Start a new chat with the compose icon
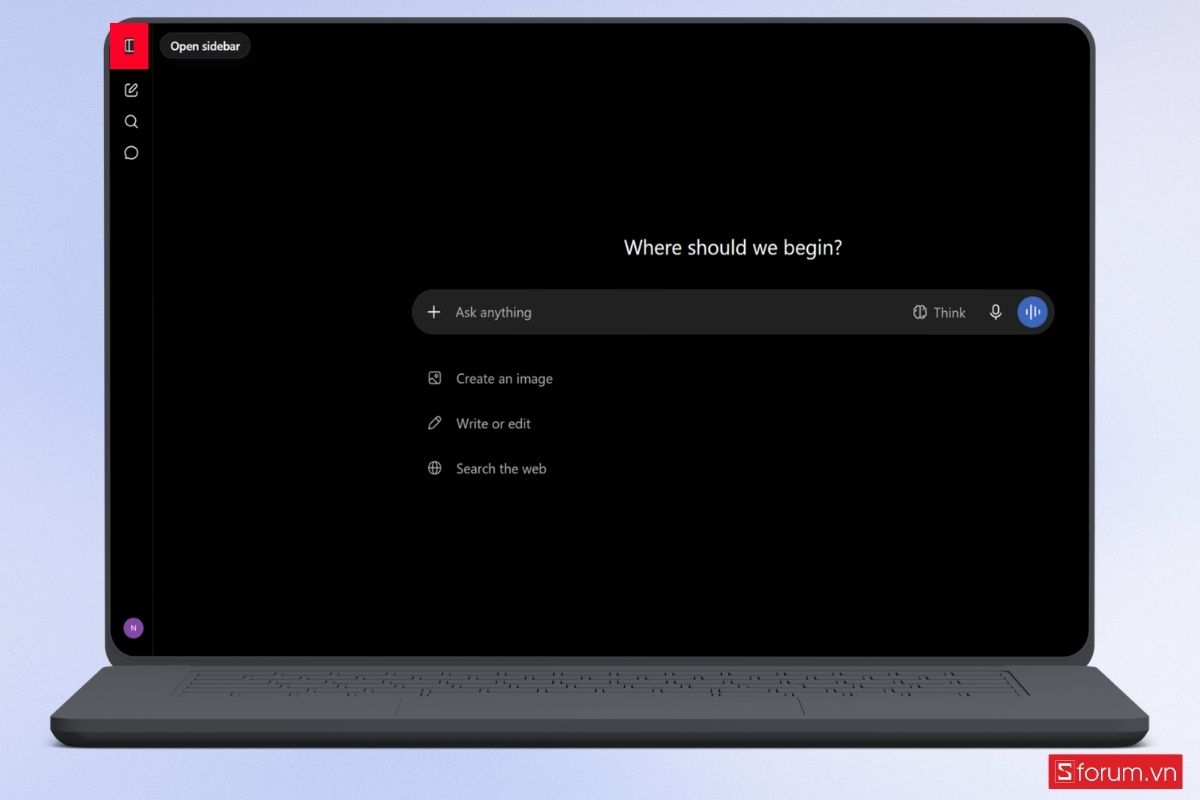The height and width of the screenshot is (800, 1200). [131, 90]
